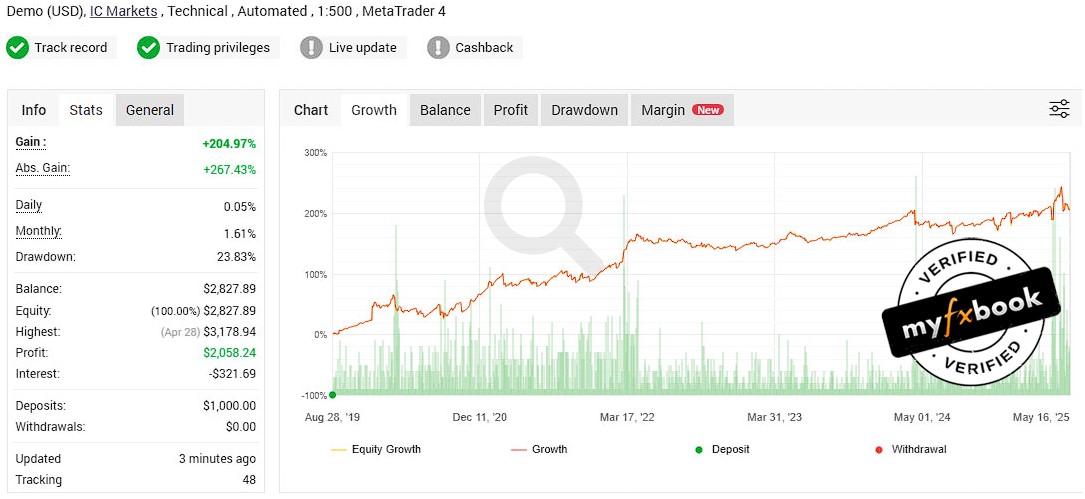1085x499 pixels.
Task: Click the green Track record checkmark icon
Action: click(17, 47)
